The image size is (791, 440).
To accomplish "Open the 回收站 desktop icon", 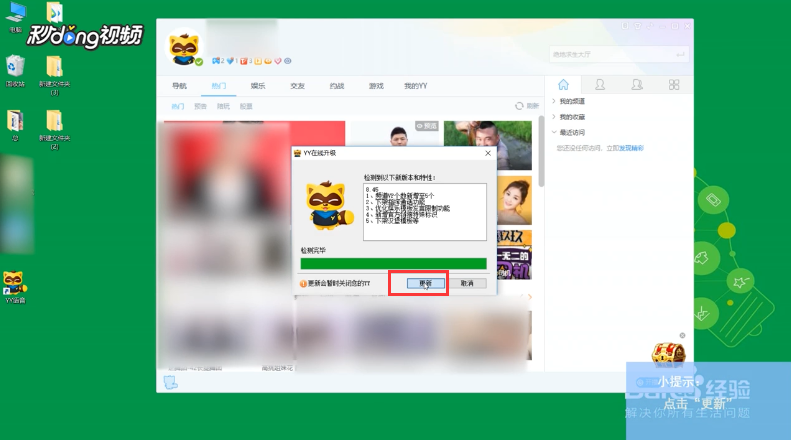I will [x=15, y=71].
